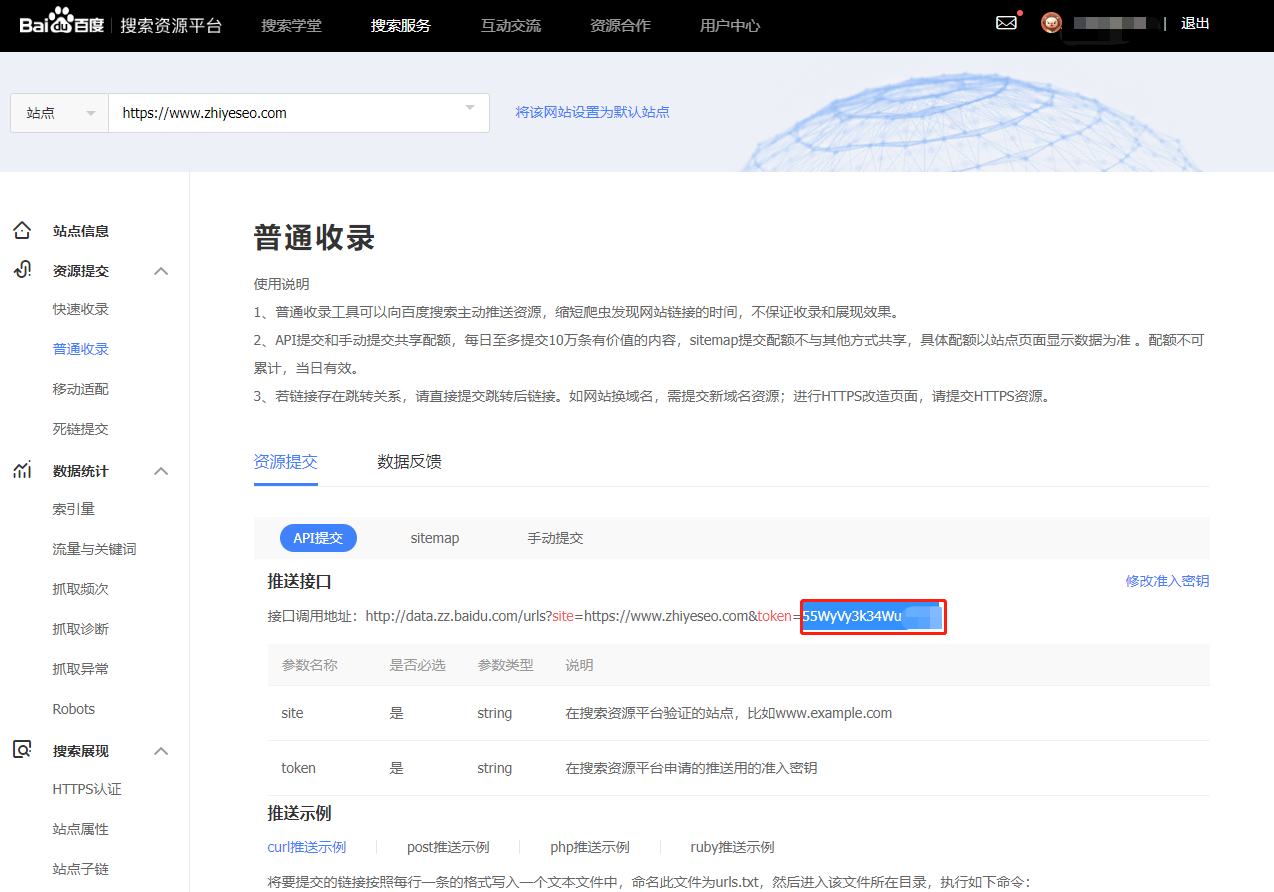This screenshot has height=892, width=1274.
Task: Open 抓取异常 in the sidebar
Action: click(x=80, y=669)
